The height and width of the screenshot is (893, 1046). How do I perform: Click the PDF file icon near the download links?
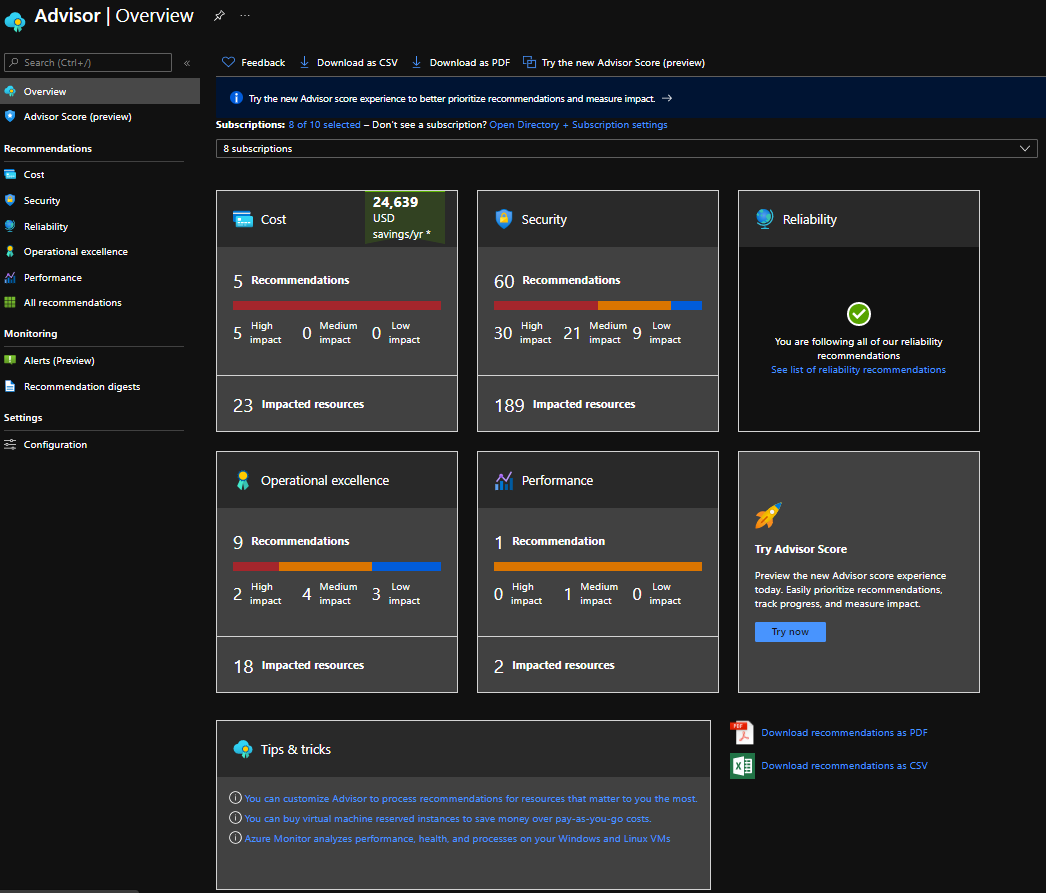click(742, 732)
